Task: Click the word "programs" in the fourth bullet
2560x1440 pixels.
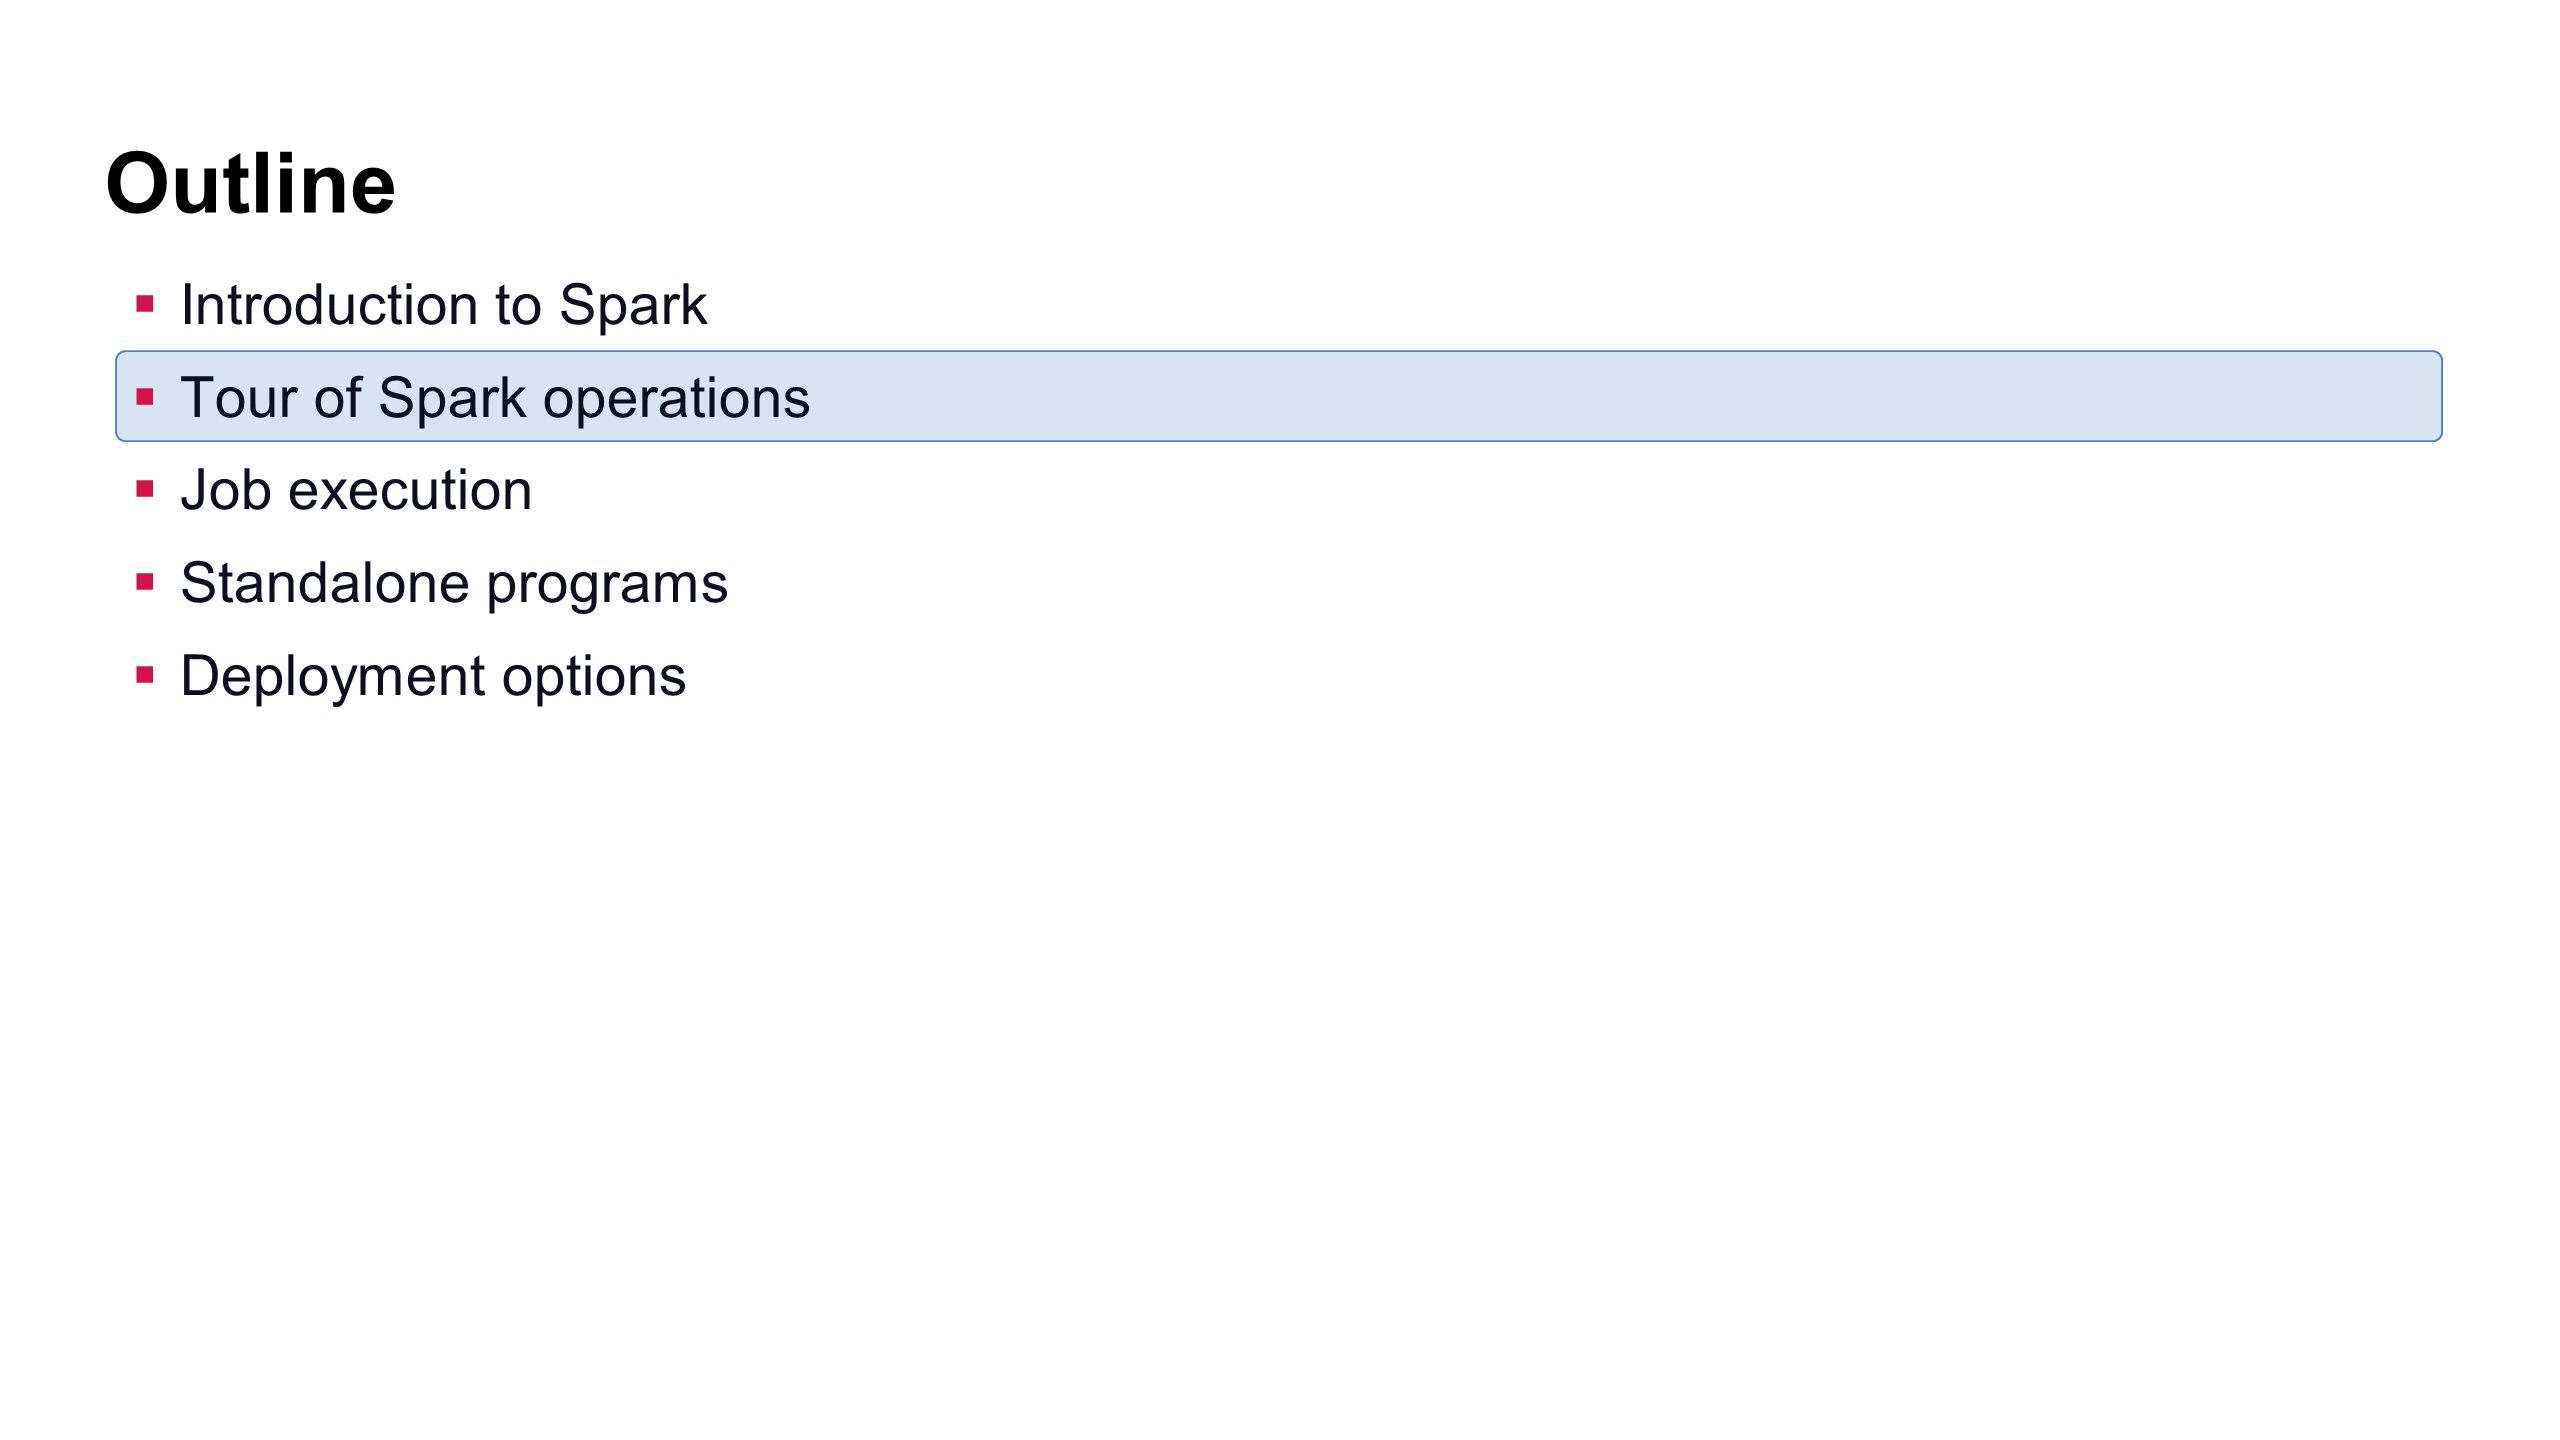Action: point(607,586)
